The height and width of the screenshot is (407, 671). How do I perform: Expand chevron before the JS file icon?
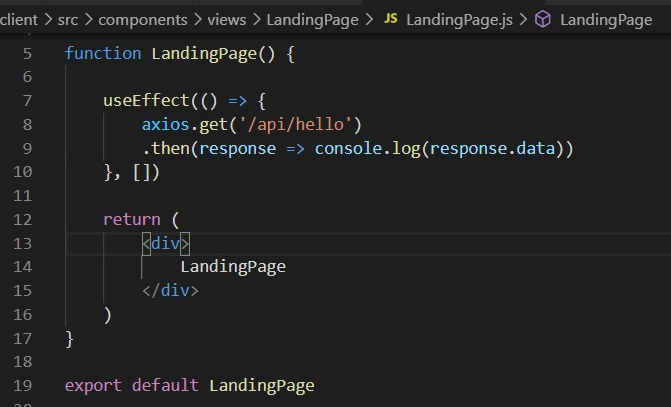(369, 20)
